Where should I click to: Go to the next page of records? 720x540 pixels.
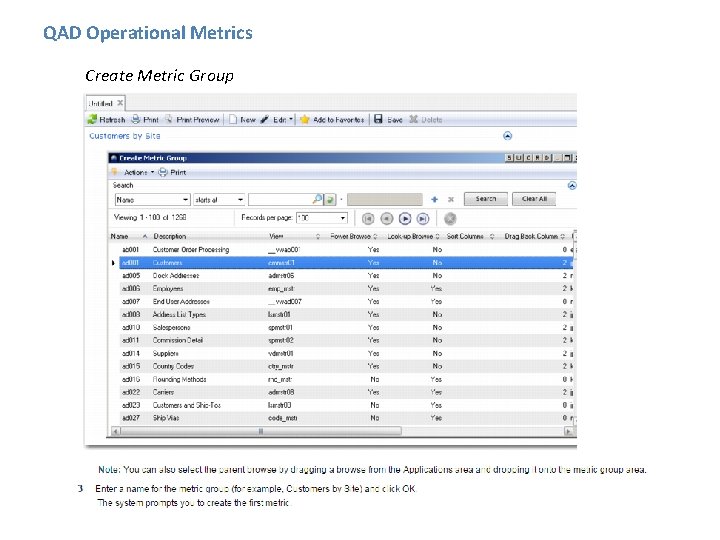click(405, 219)
